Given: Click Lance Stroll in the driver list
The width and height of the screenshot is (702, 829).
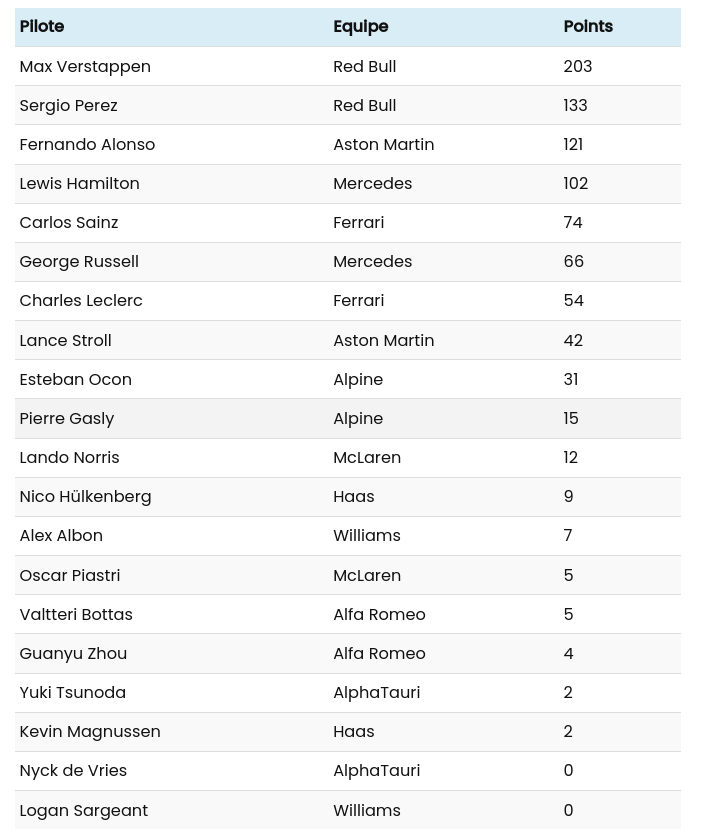Looking at the screenshot, I should click(65, 340).
